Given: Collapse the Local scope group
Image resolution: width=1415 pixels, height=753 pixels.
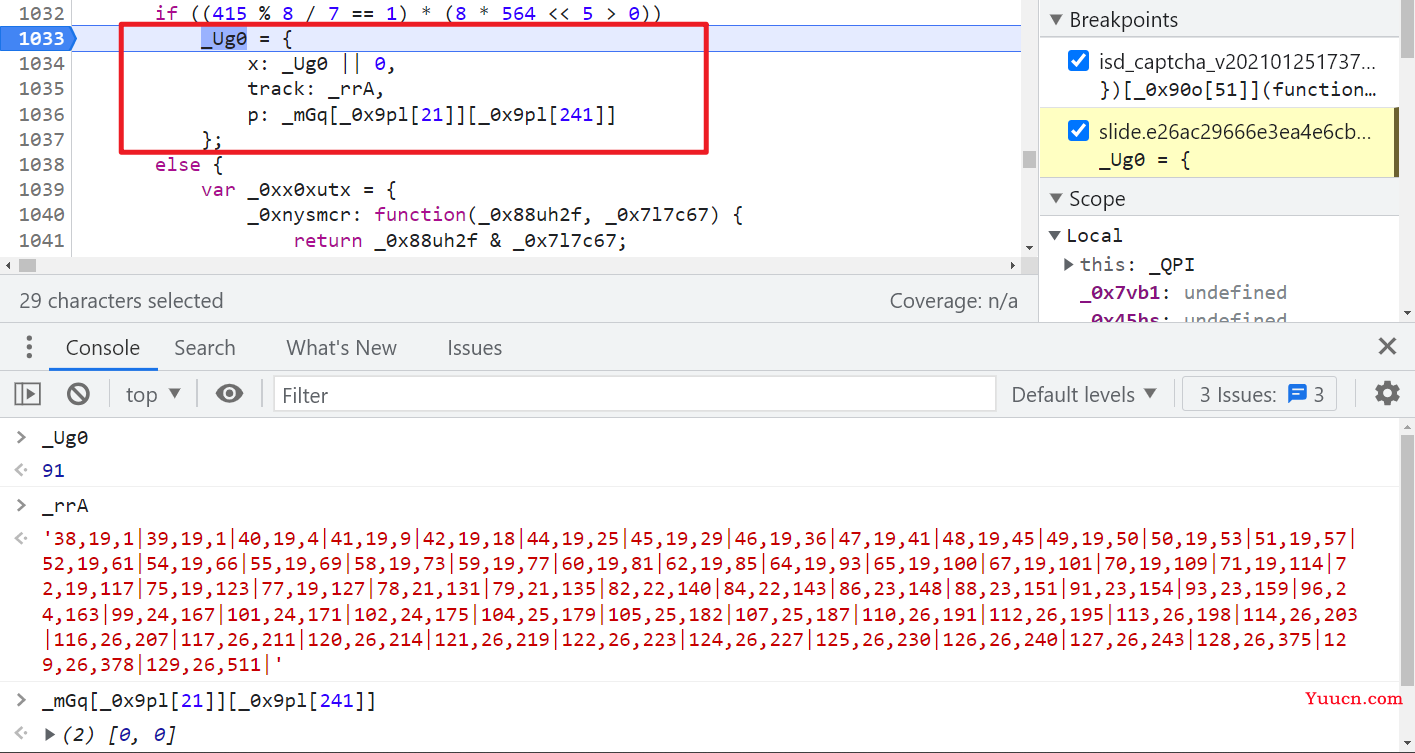Looking at the screenshot, I should tap(1055, 235).
